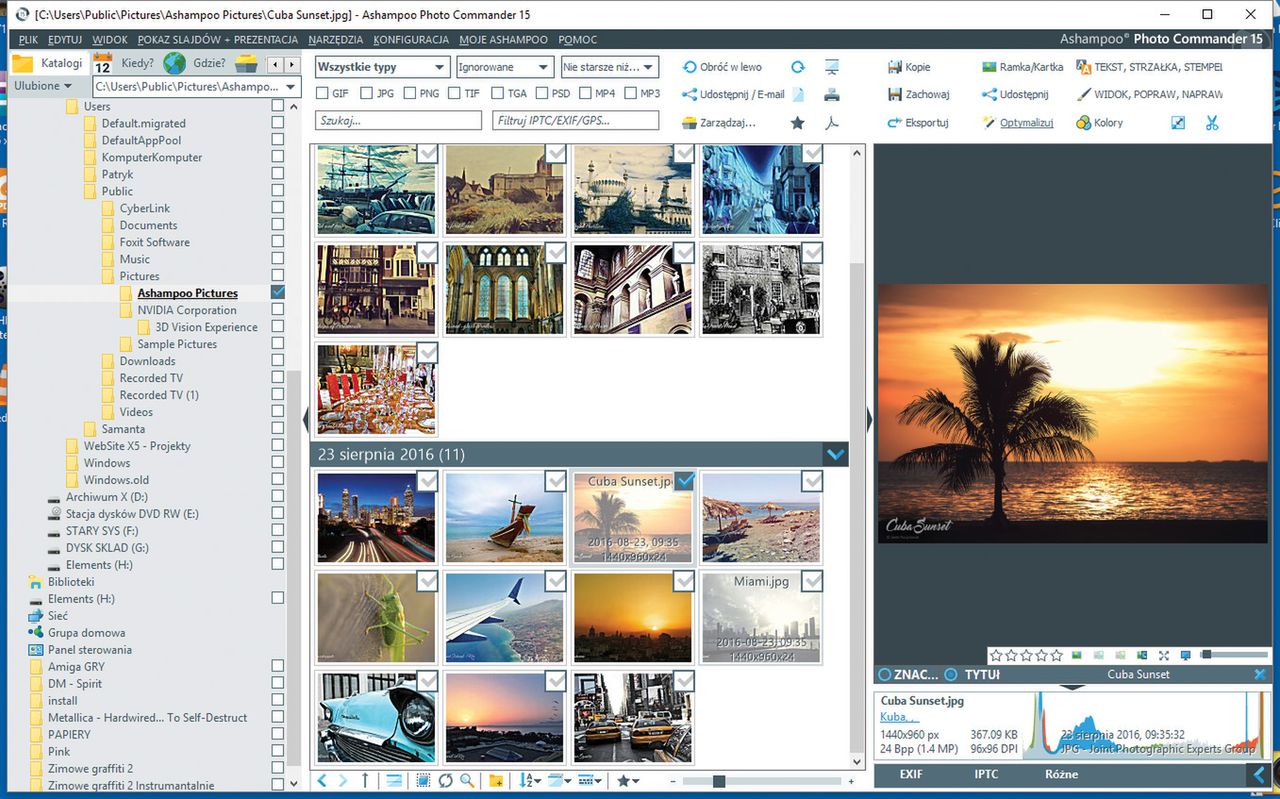
Task: Open the NARZĘDZIA menu
Action: 336,39
